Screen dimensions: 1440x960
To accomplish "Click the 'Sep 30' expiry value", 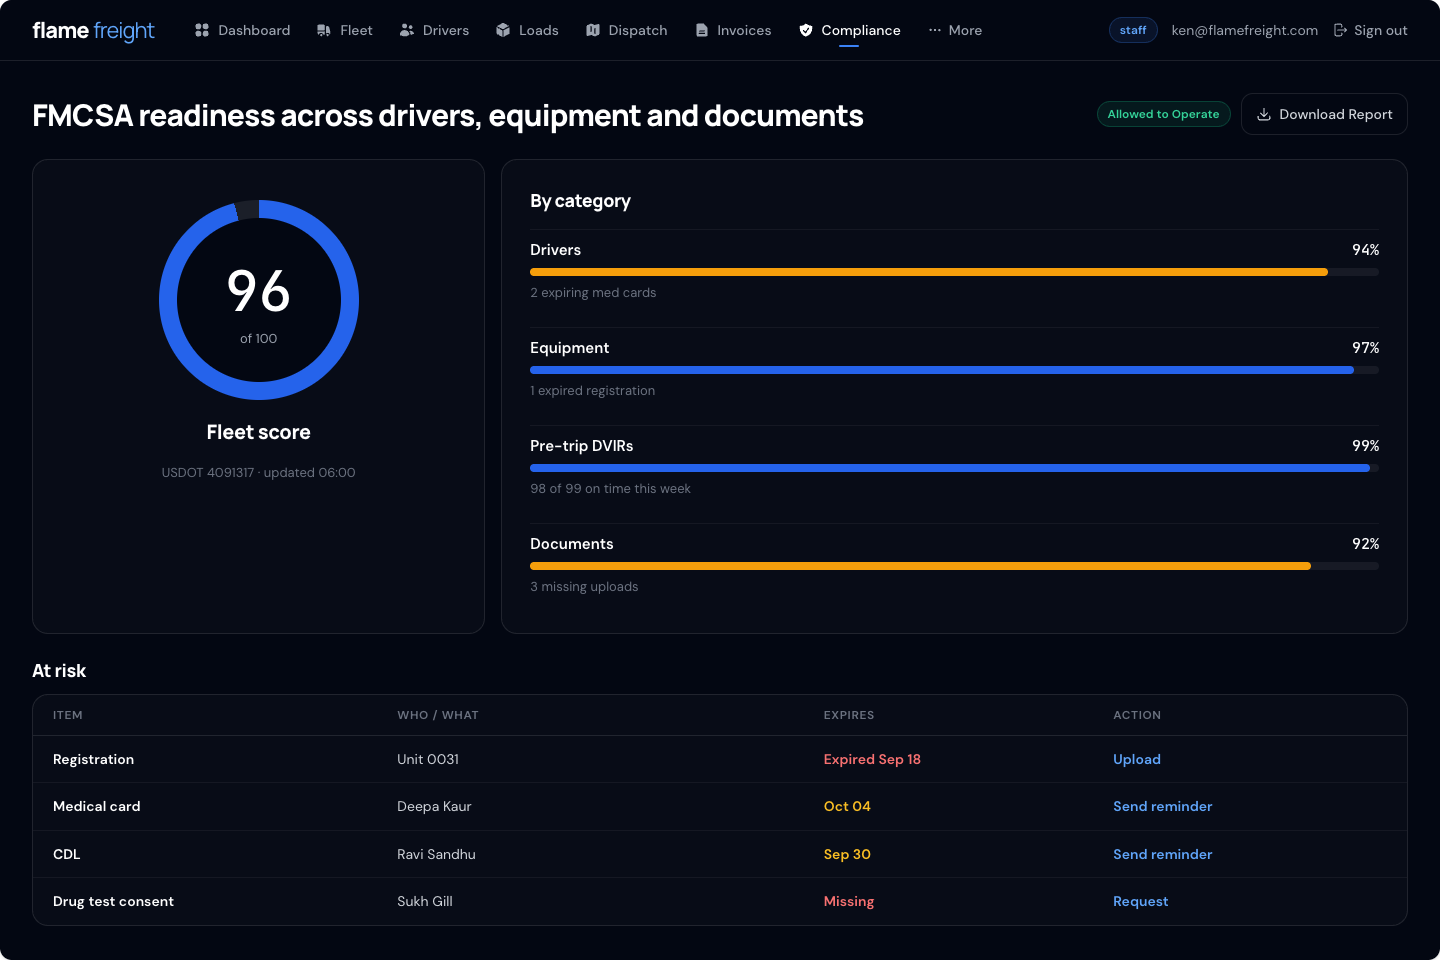I will [x=847, y=854].
